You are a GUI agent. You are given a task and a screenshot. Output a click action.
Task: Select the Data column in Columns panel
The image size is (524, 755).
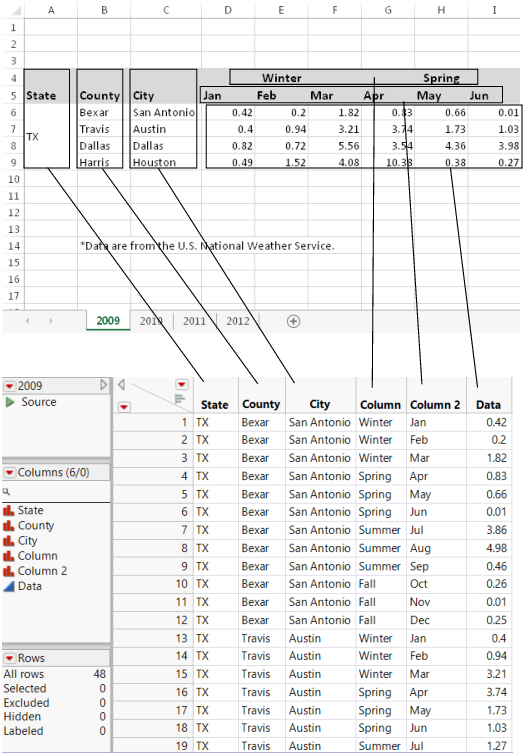coord(29,586)
